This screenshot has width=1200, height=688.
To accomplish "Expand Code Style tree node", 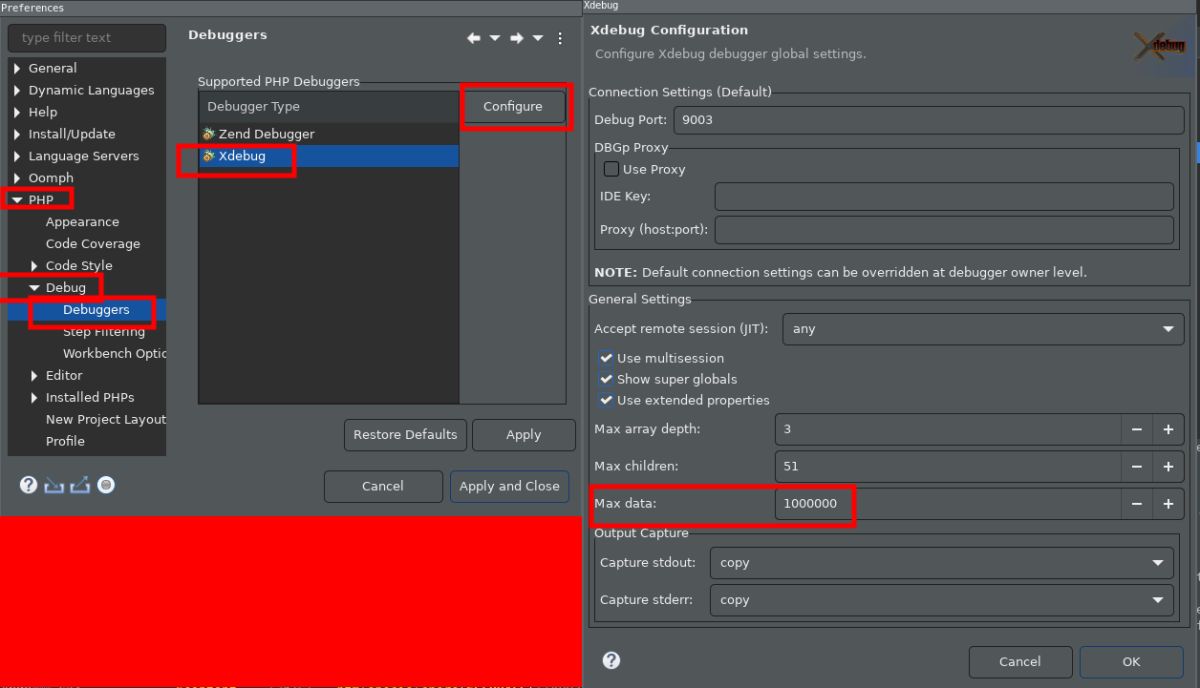I will point(35,266).
